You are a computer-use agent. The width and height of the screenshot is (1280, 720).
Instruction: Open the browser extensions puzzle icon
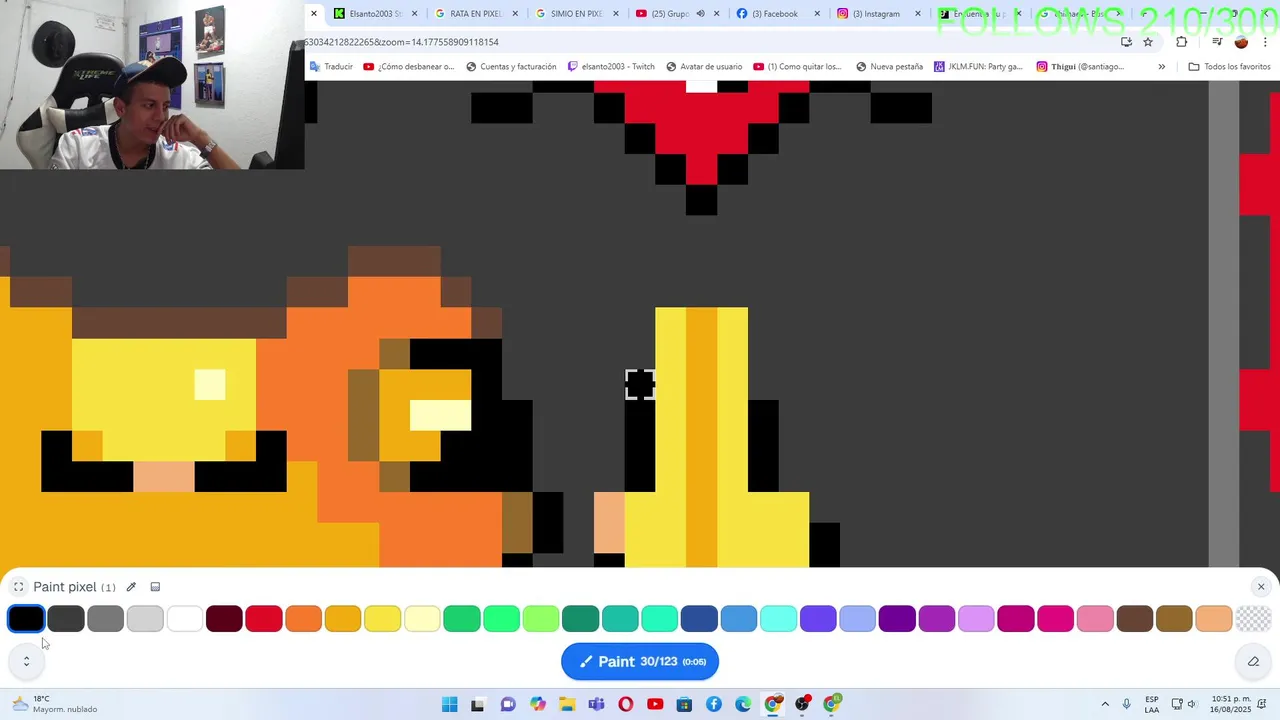1182,42
